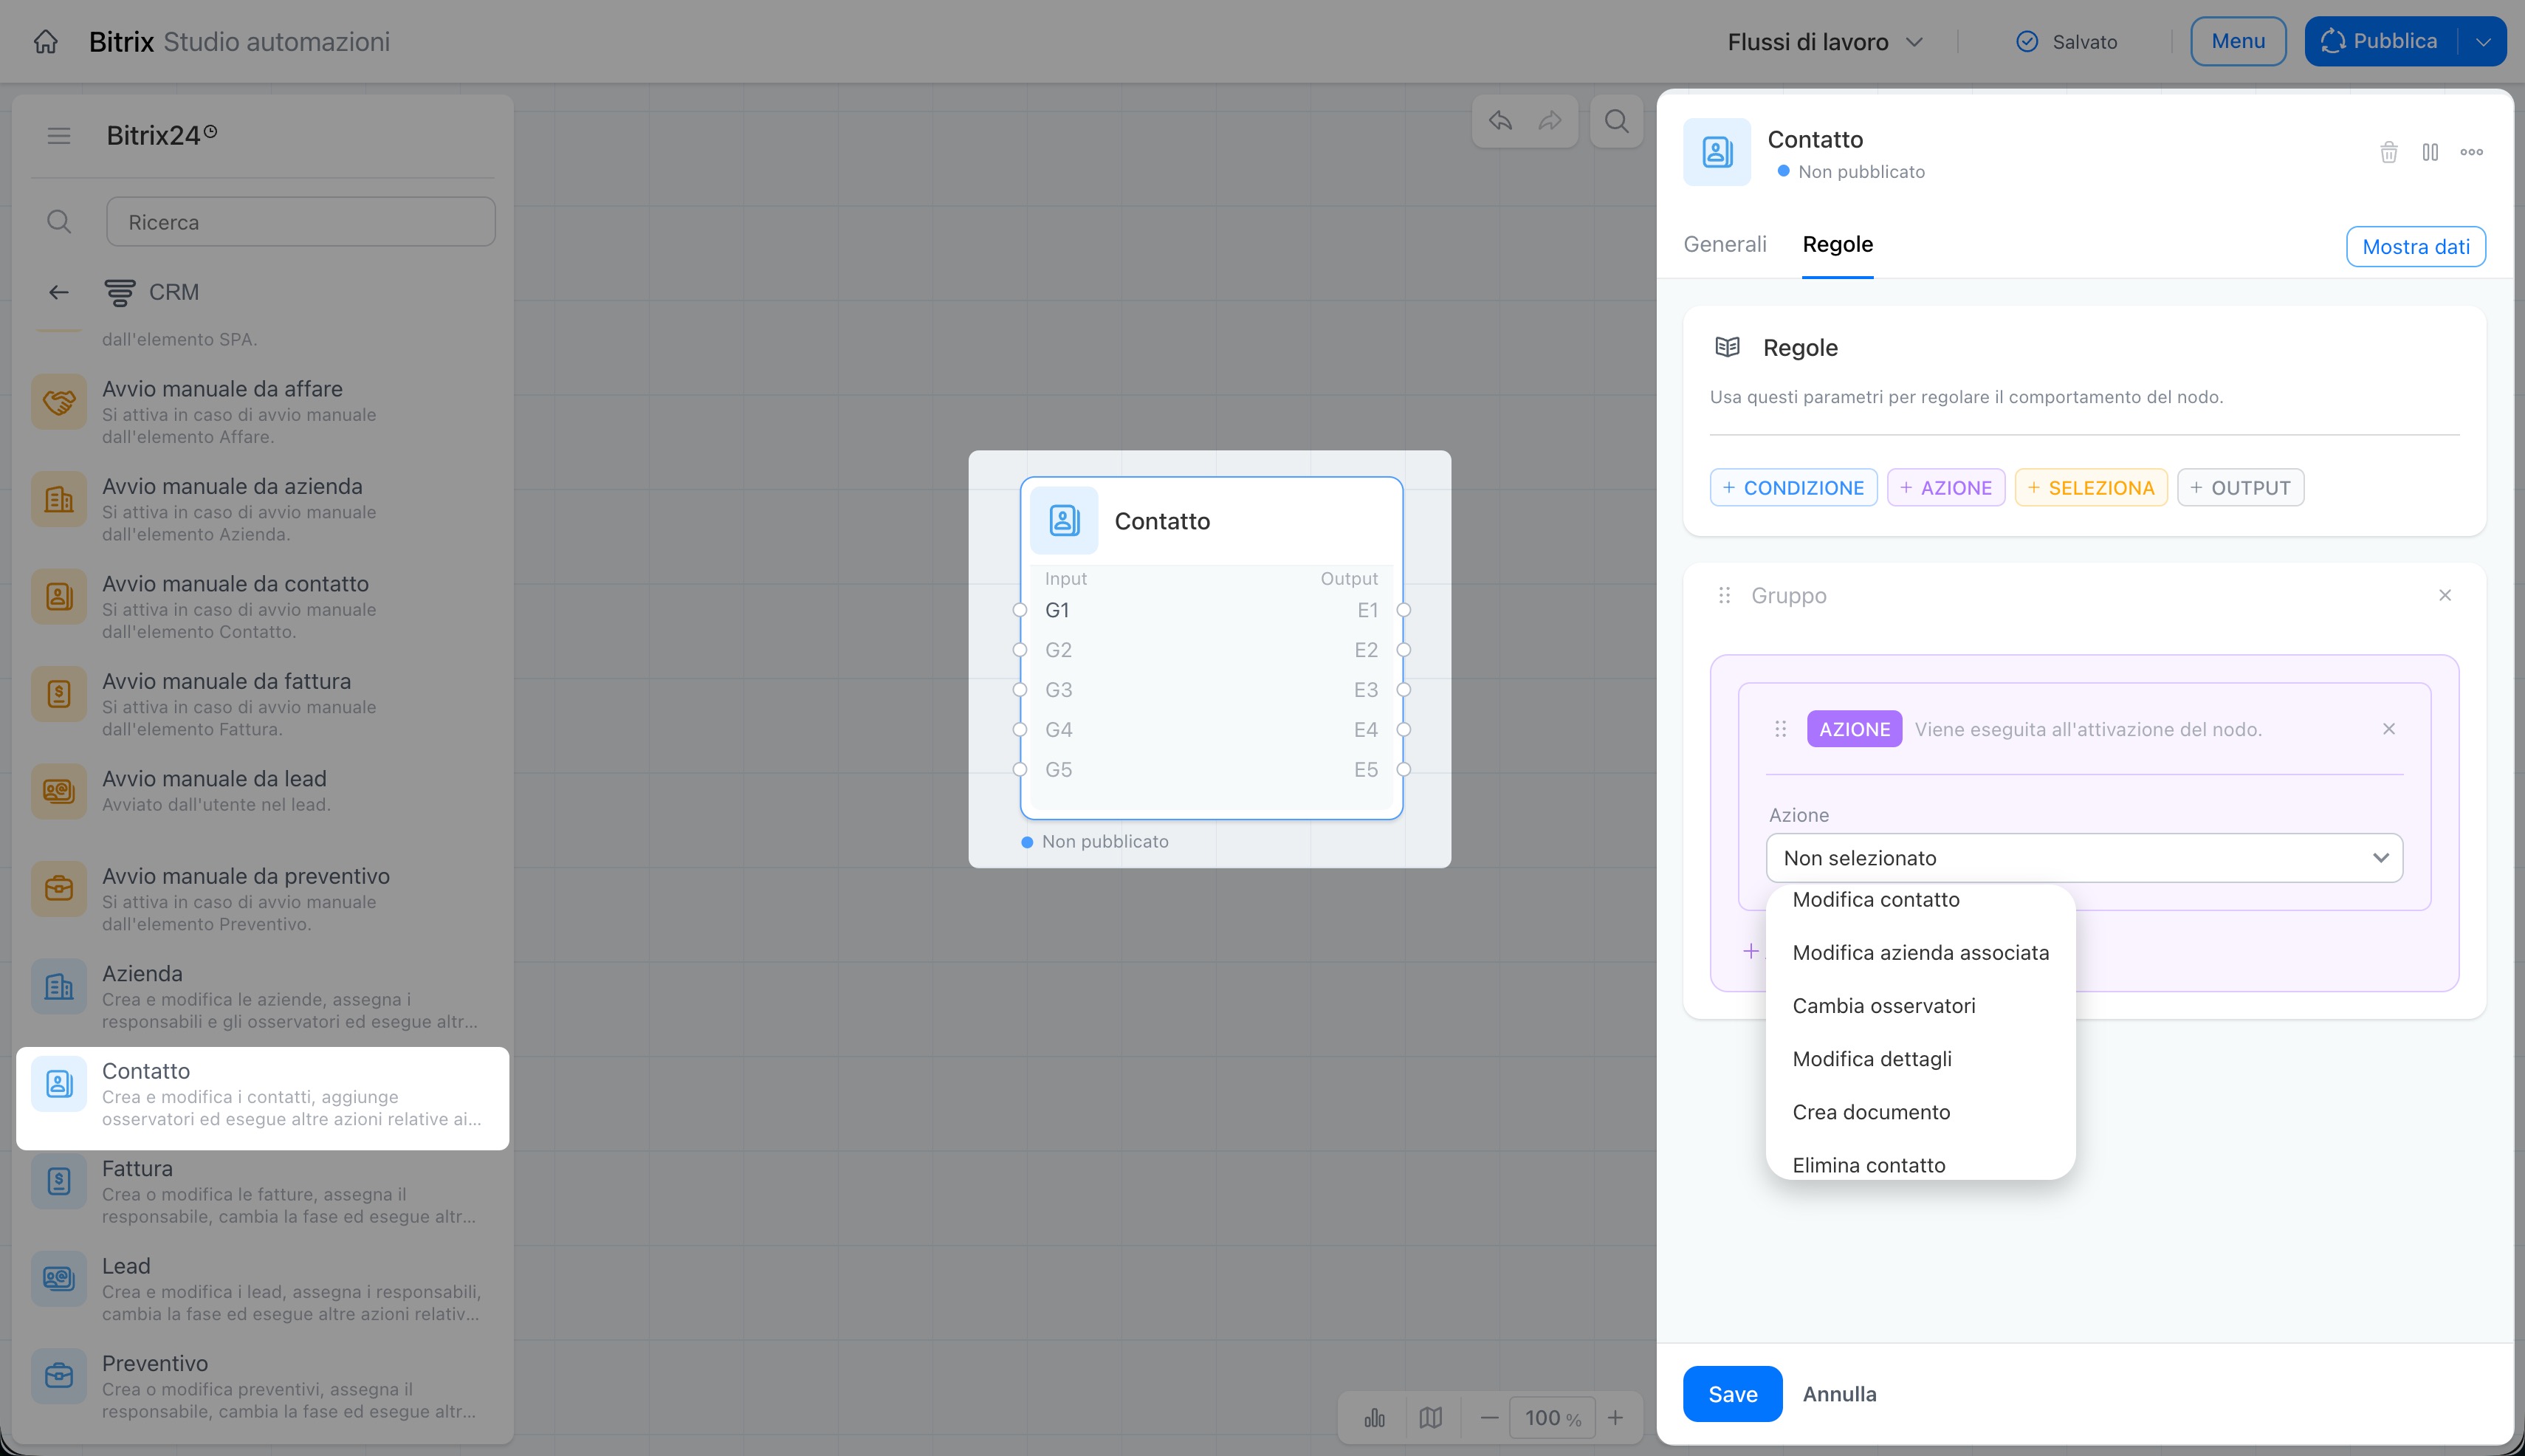This screenshot has width=2525, height=1456.
Task: Open the statistics bar chart icon
Action: [x=1375, y=1418]
